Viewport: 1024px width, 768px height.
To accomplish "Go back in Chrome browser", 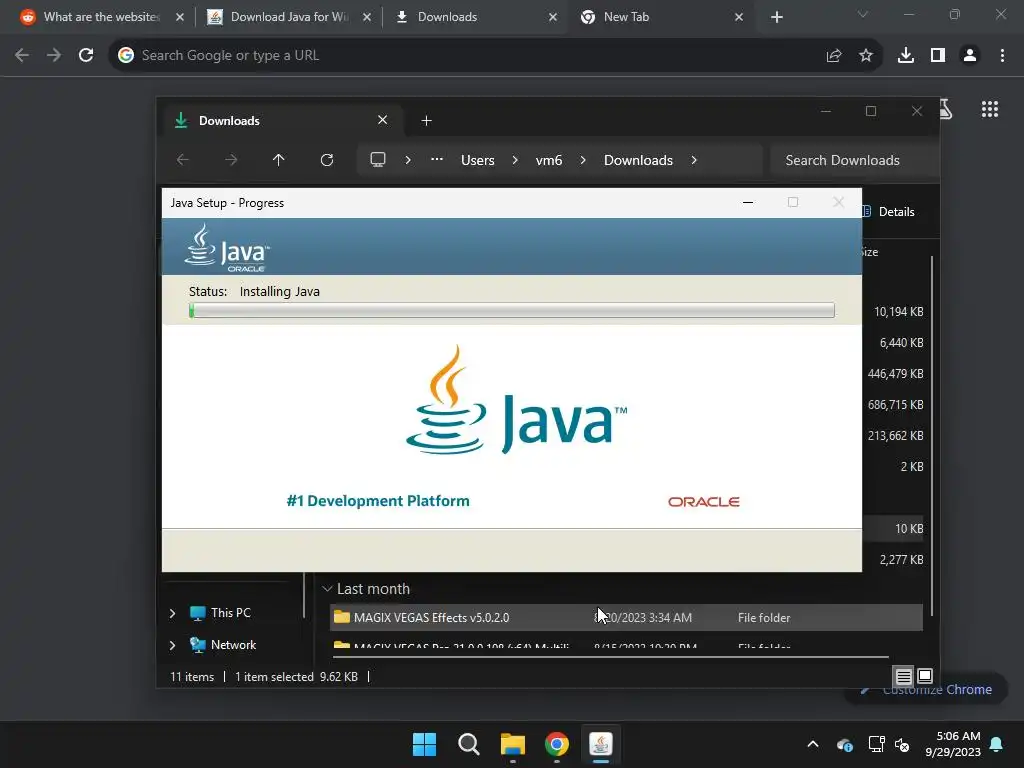I will click(x=22, y=56).
